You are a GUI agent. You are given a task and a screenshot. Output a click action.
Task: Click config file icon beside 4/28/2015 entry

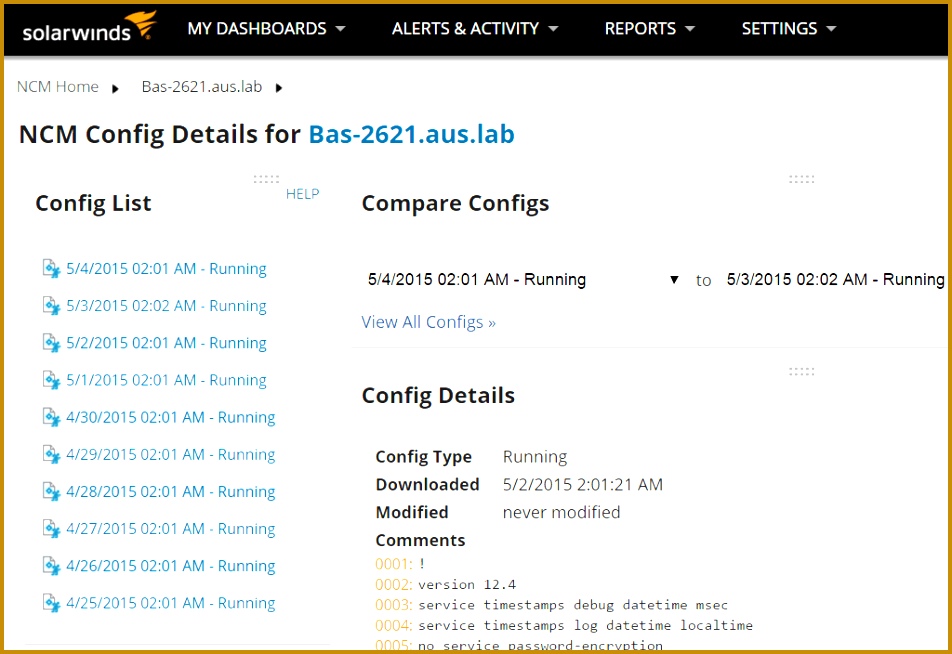point(51,491)
